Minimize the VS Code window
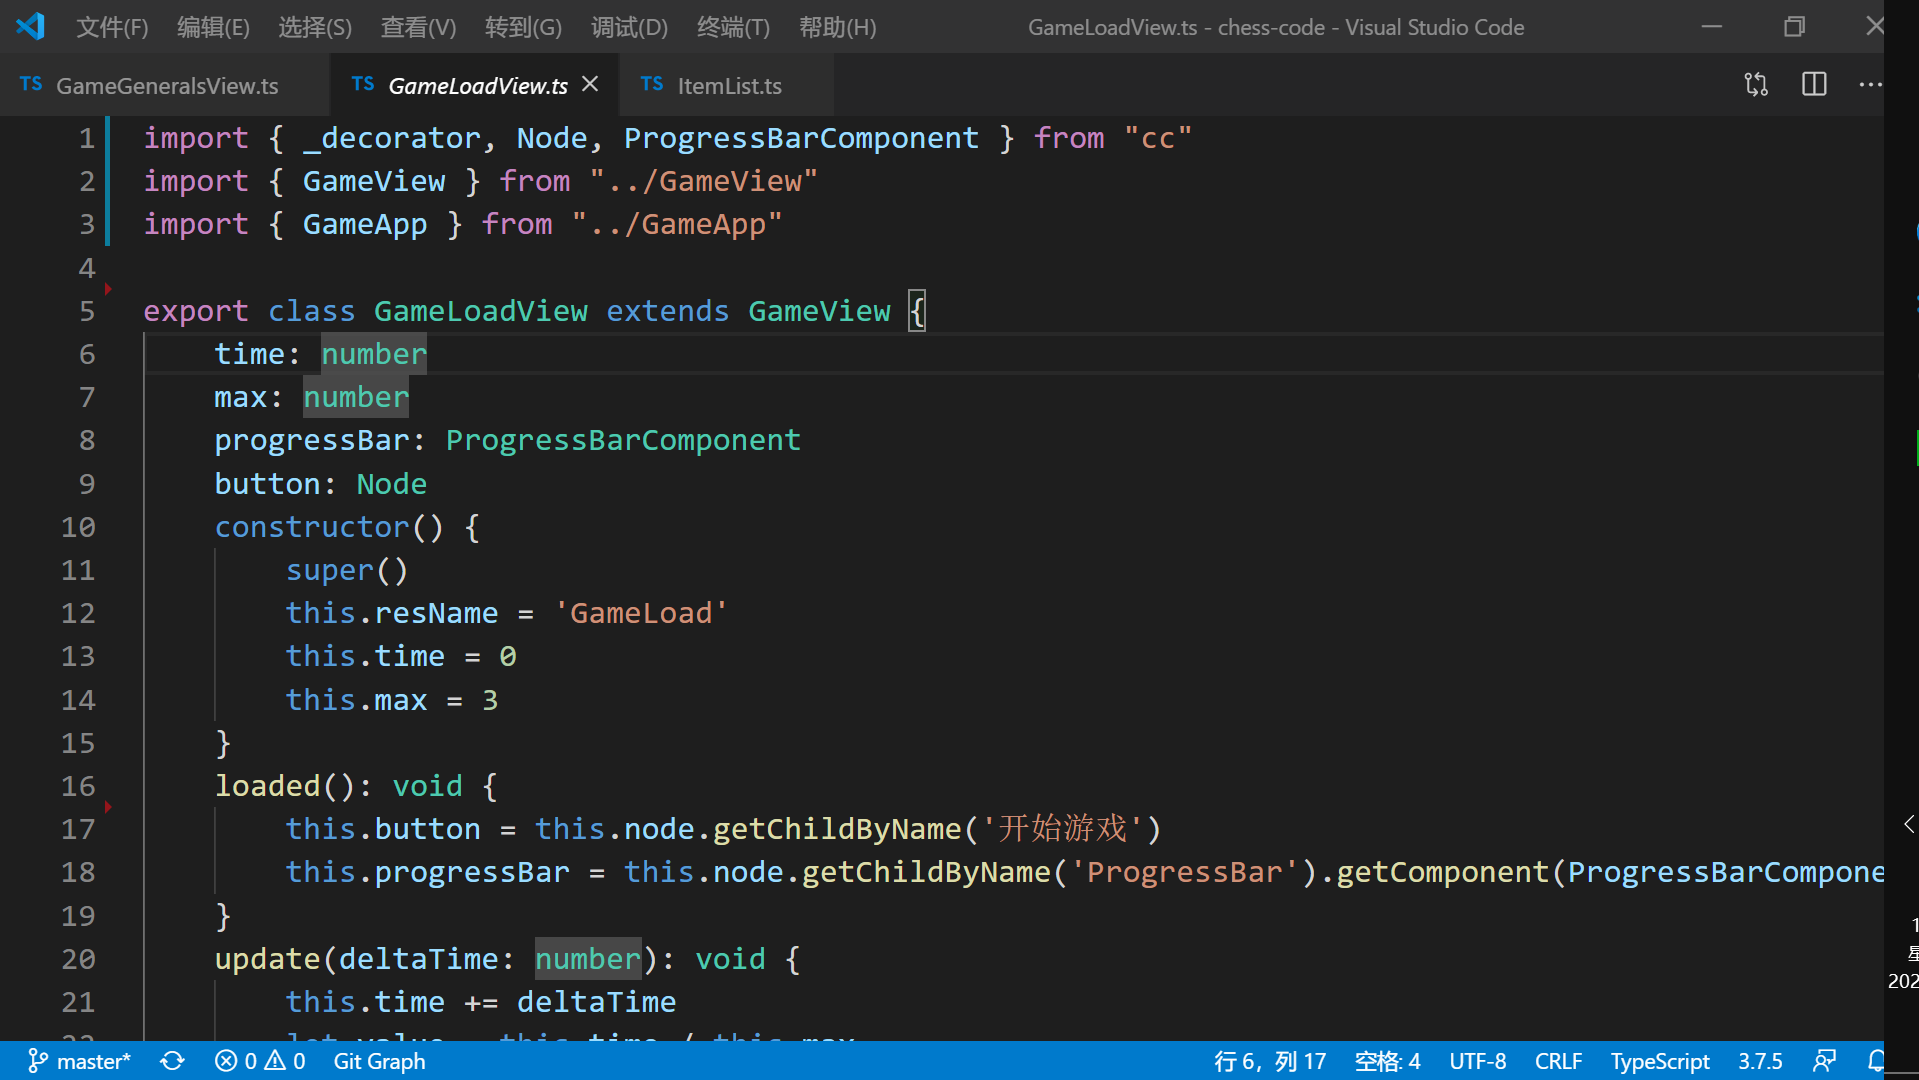Screen dimensions: 1919x1080 tap(1712, 26)
